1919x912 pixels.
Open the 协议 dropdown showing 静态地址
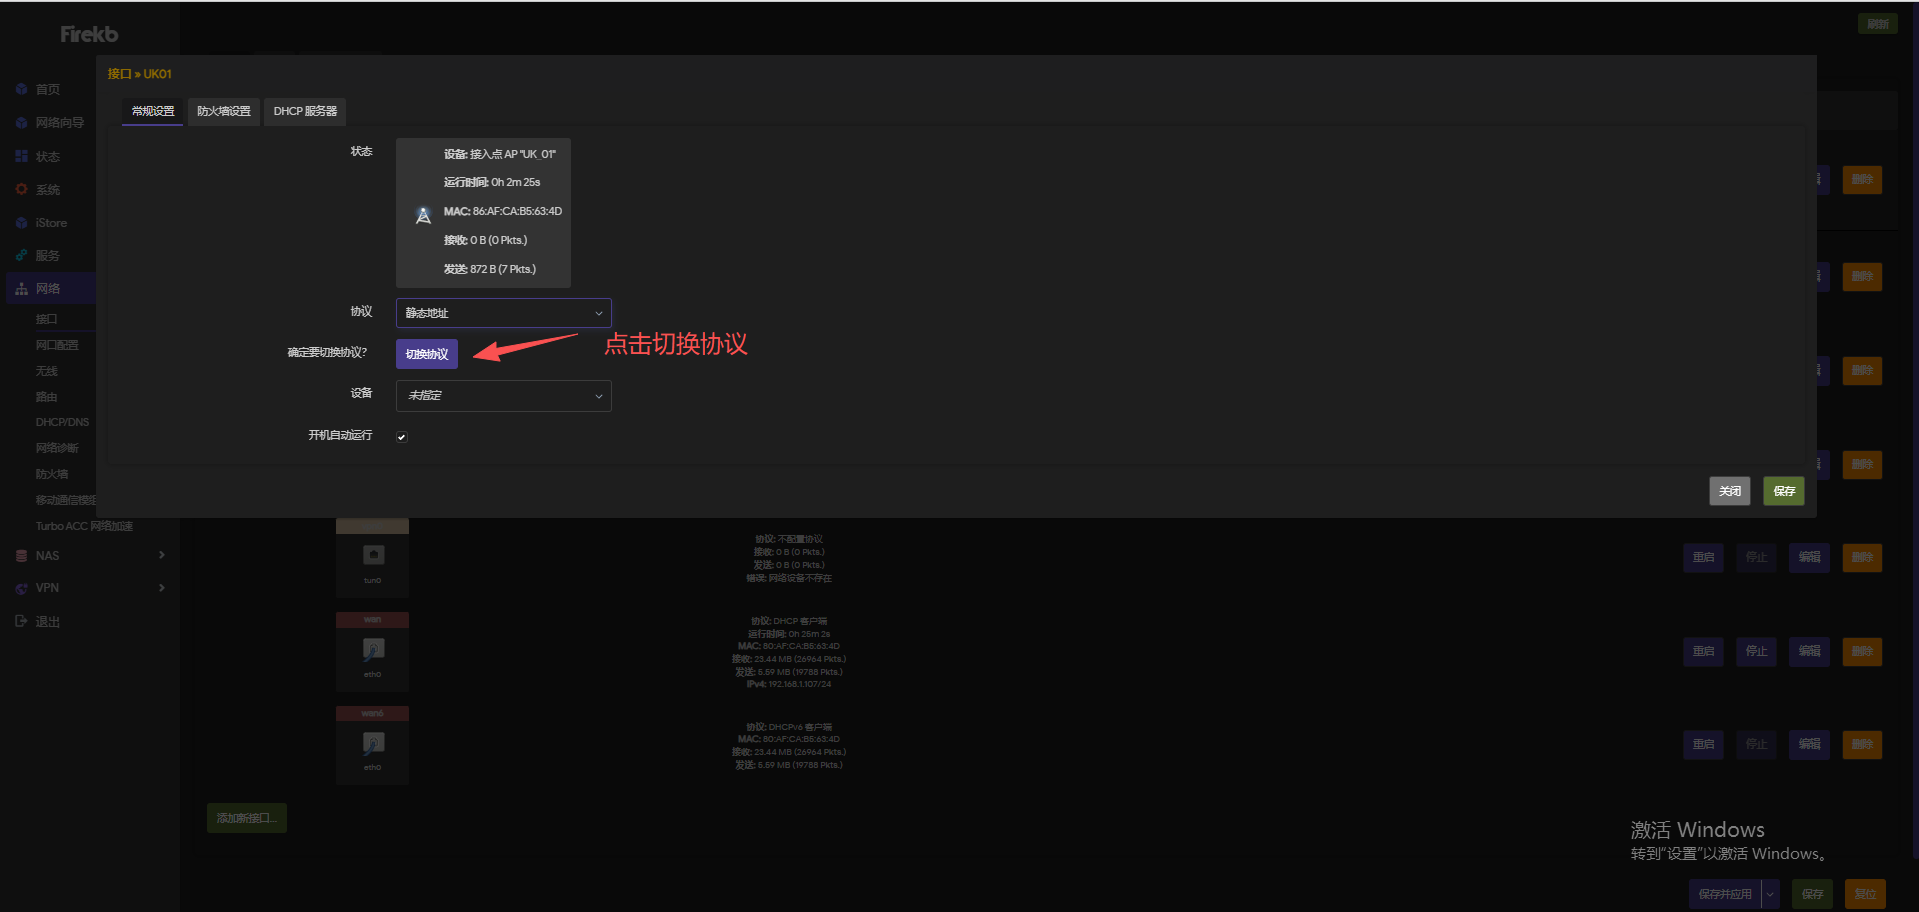[503, 313]
